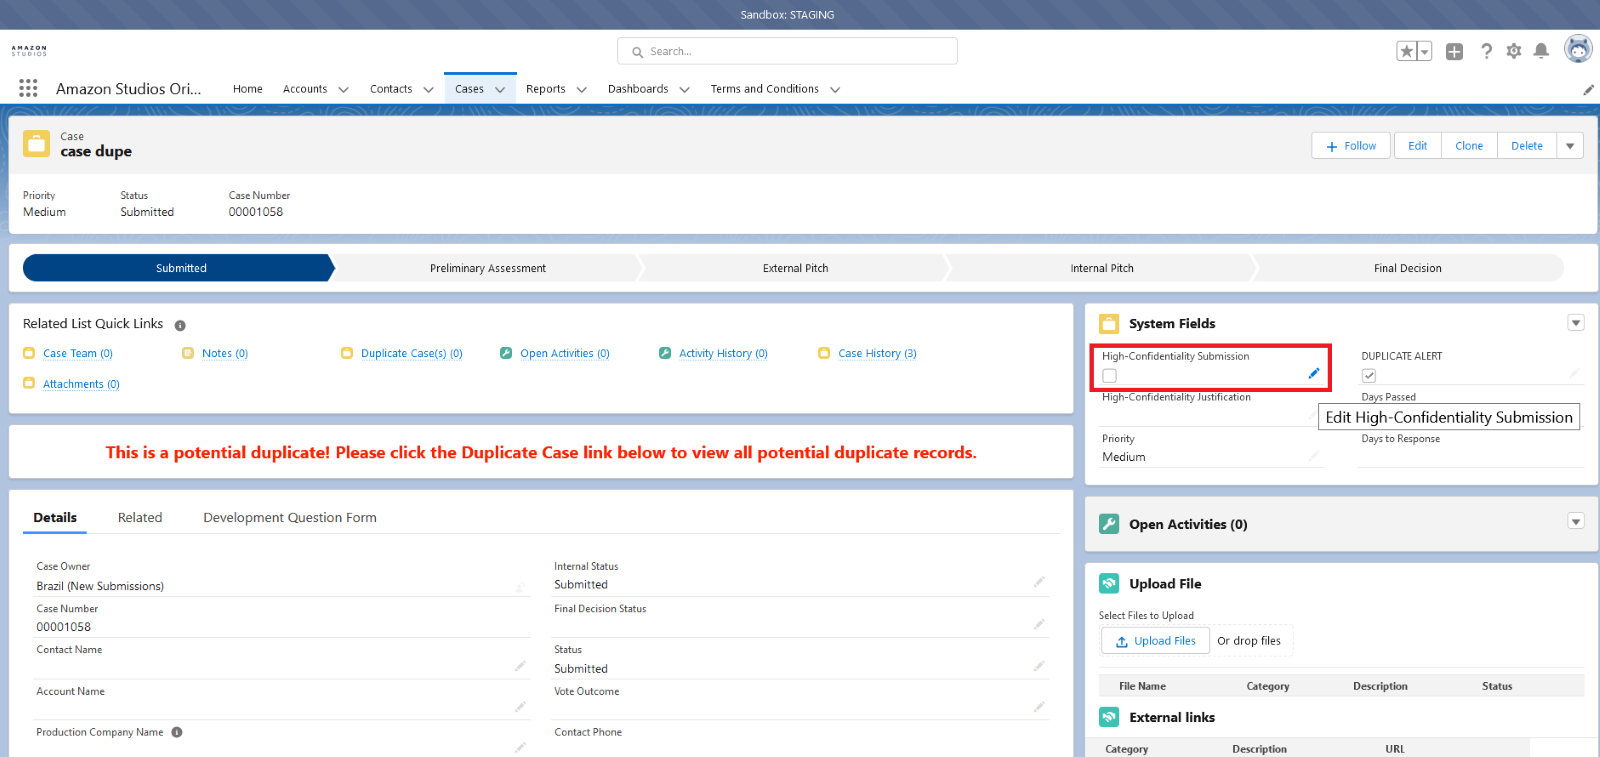The image size is (1600, 757).
Task: Click the Edit button
Action: [1417, 146]
